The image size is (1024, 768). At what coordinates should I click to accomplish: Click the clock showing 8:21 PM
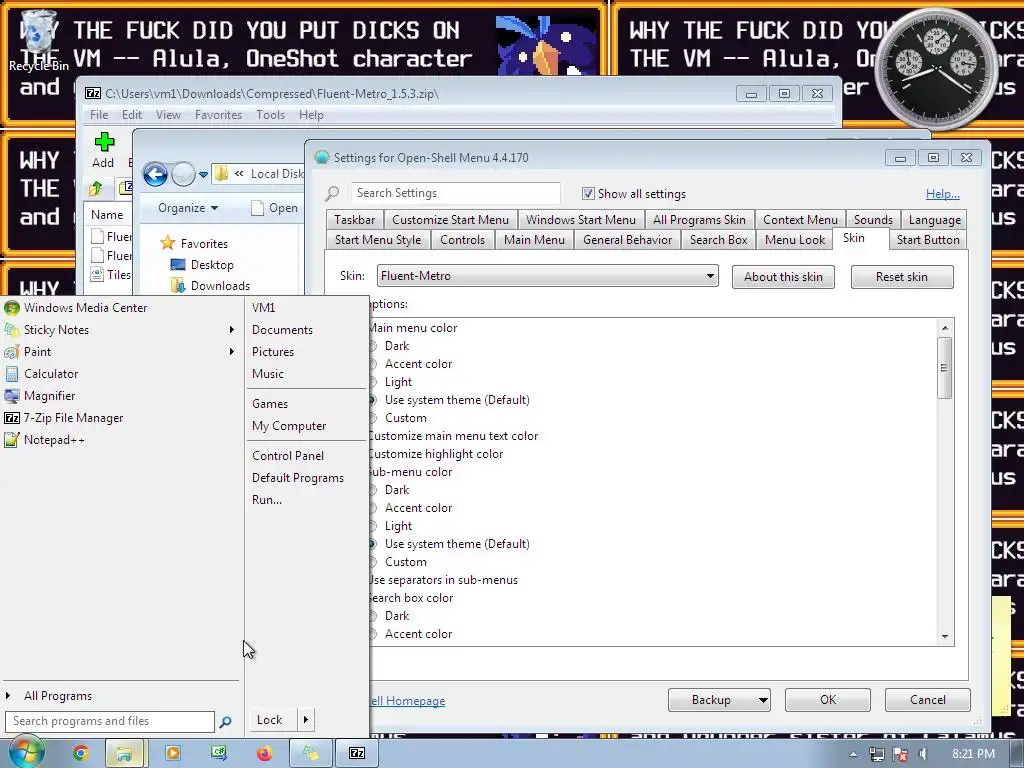(x=973, y=754)
